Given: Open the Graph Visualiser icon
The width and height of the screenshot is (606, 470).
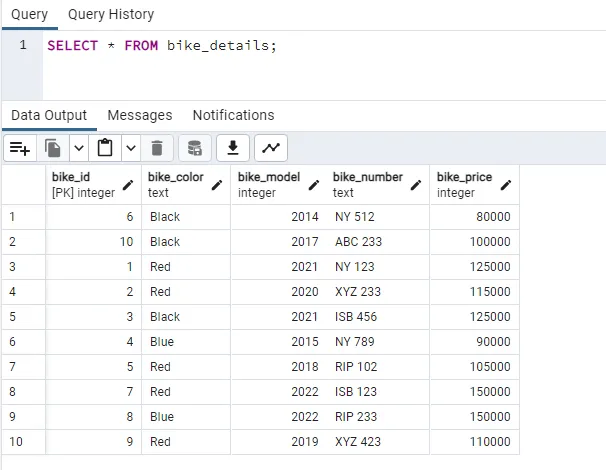Looking at the screenshot, I should [271, 148].
